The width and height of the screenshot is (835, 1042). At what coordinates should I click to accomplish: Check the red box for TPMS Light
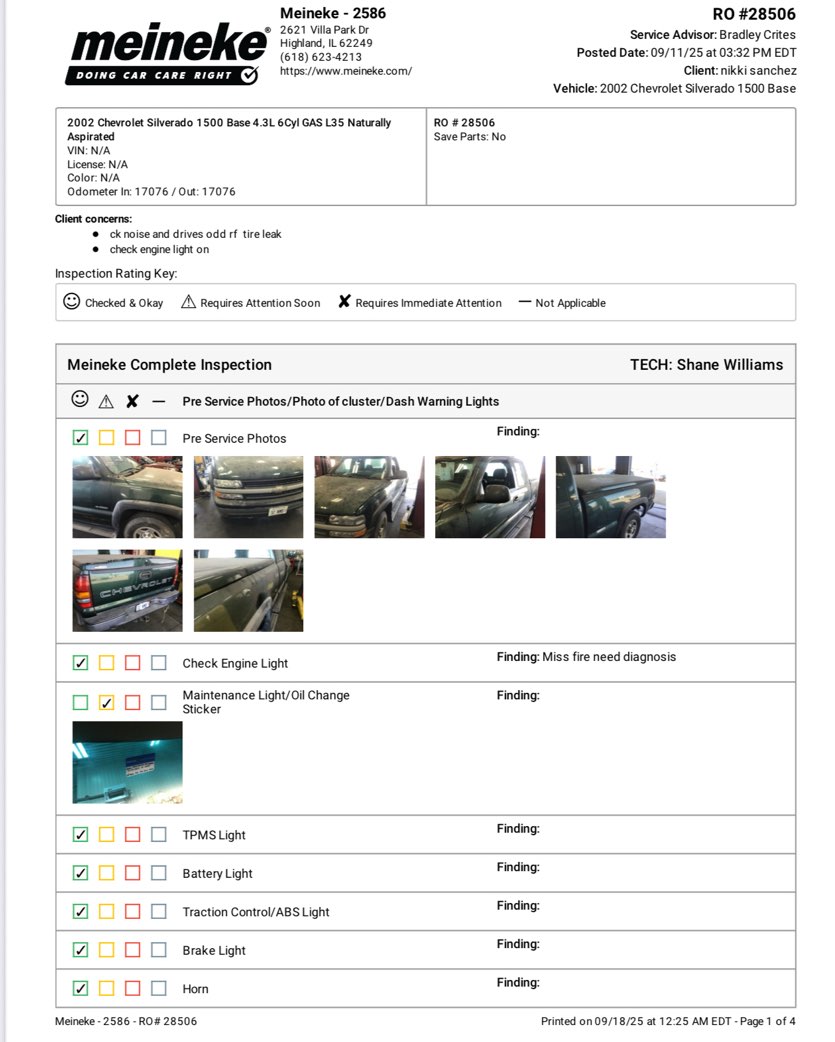[132, 835]
